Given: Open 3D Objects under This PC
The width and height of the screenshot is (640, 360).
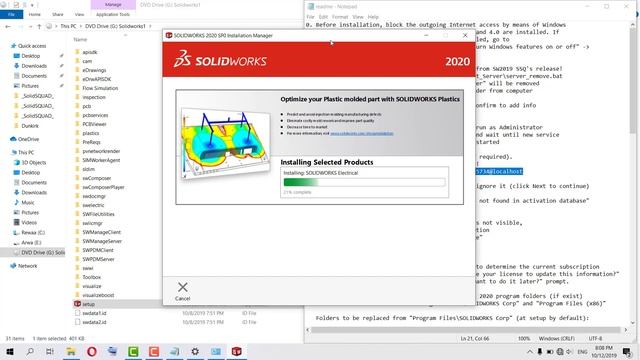Looking at the screenshot, I should point(33,162).
